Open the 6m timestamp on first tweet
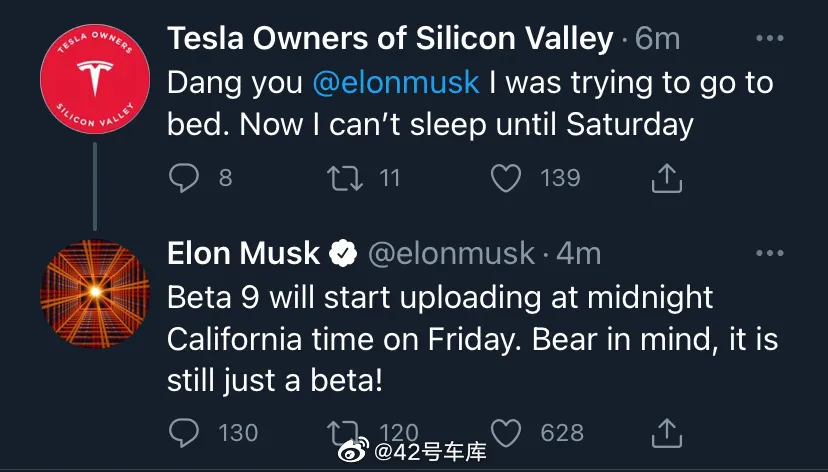The height and width of the screenshot is (472, 828). [x=657, y=39]
